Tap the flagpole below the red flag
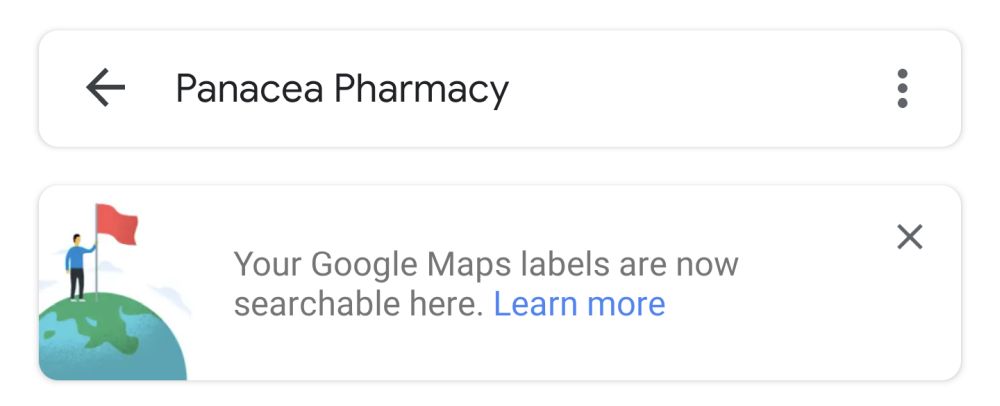1000x406 pixels. point(97,265)
